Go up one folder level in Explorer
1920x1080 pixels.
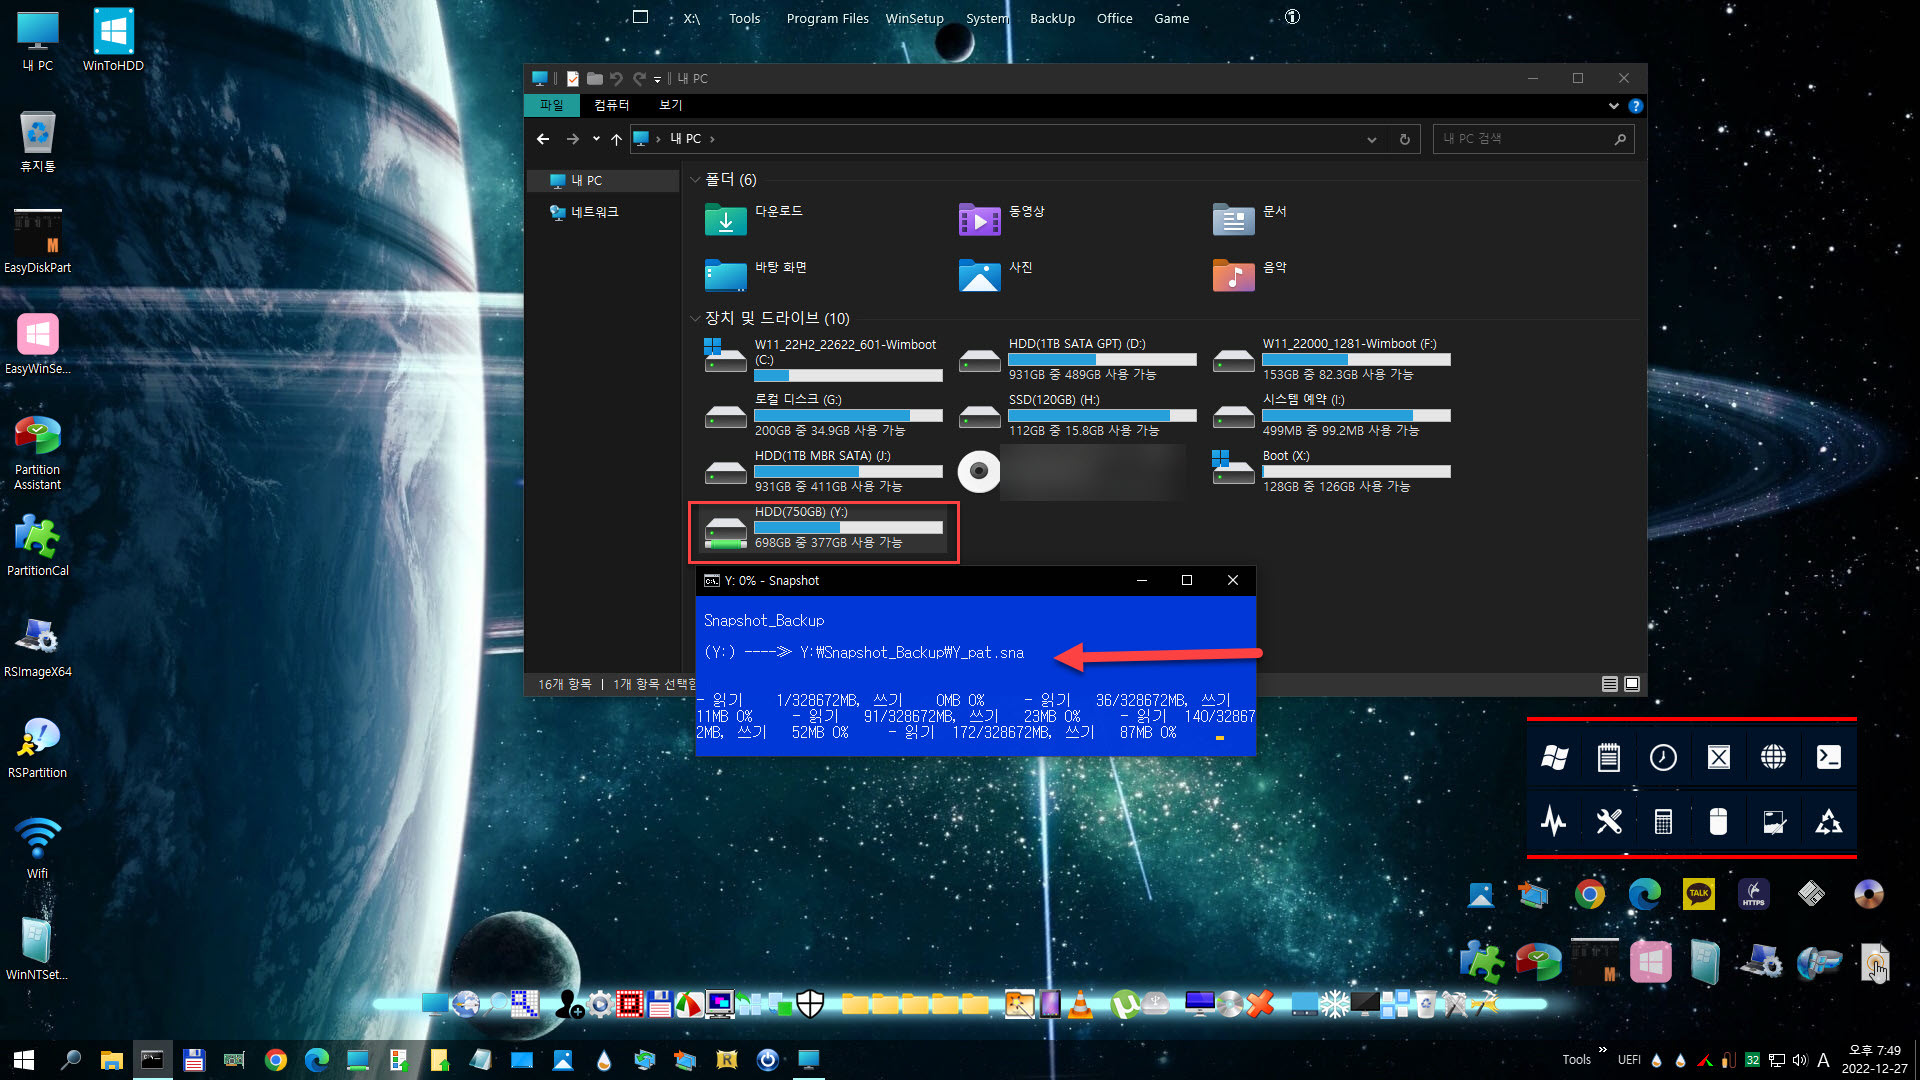pos(616,139)
